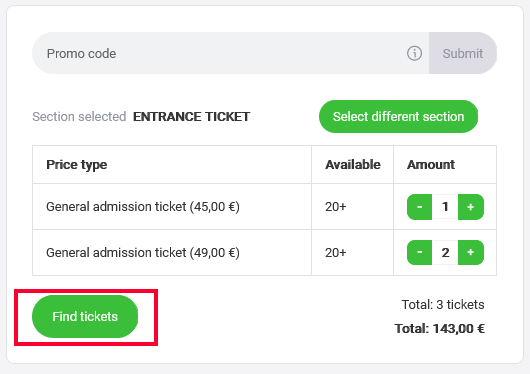Increase amount of 49,00 € ticket

[471, 252]
